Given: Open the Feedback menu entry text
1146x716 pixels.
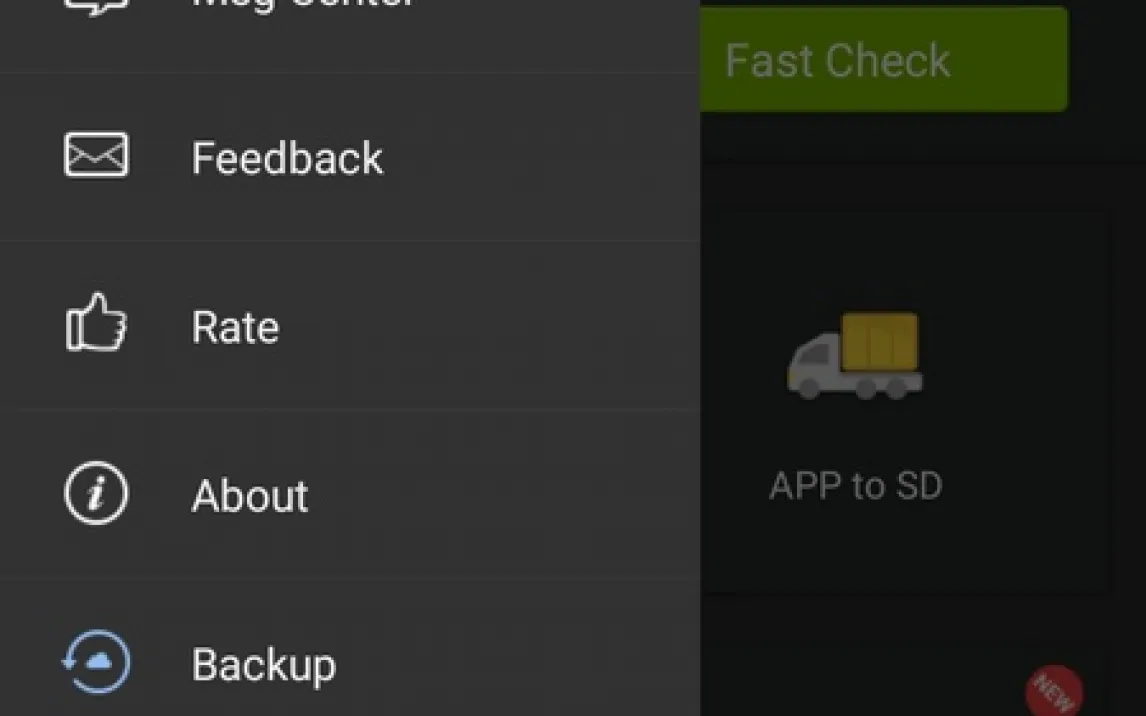Looking at the screenshot, I should tap(287, 158).
